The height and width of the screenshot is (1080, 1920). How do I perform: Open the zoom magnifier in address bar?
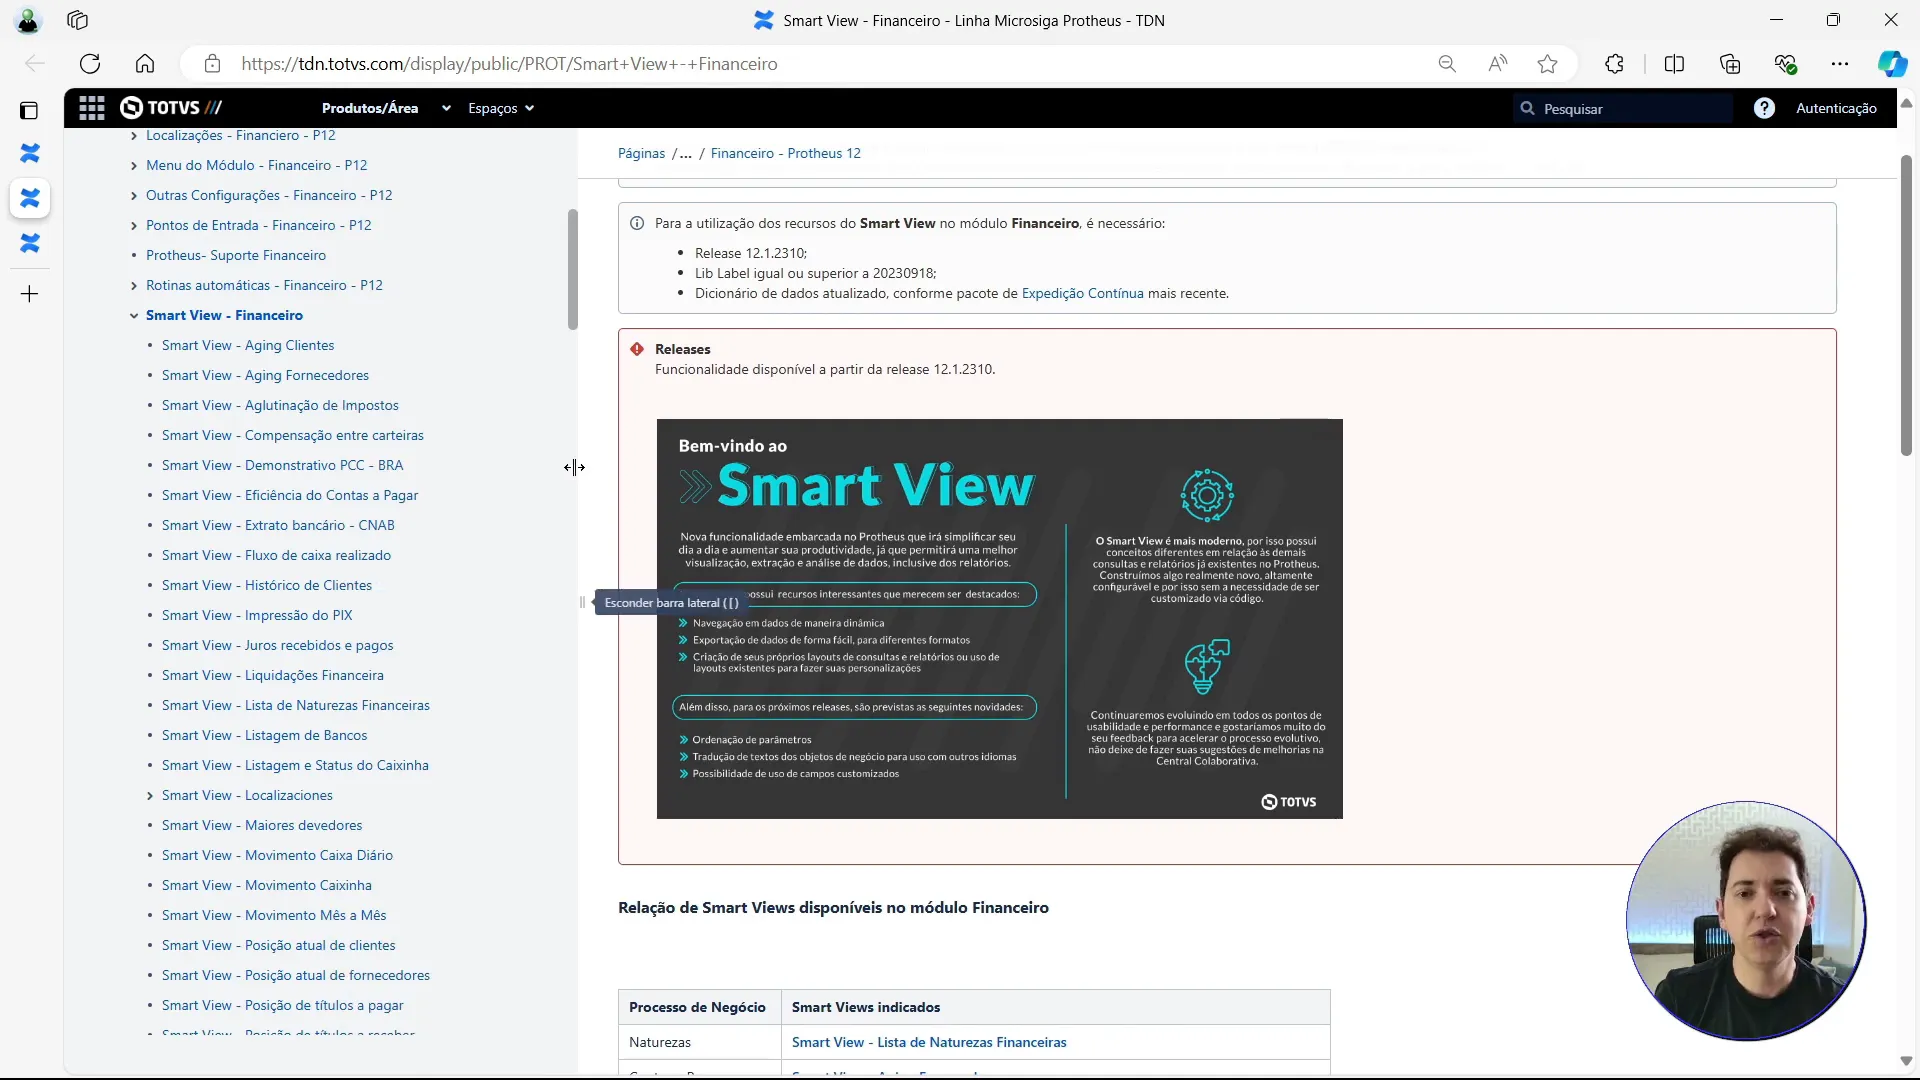click(x=1447, y=64)
